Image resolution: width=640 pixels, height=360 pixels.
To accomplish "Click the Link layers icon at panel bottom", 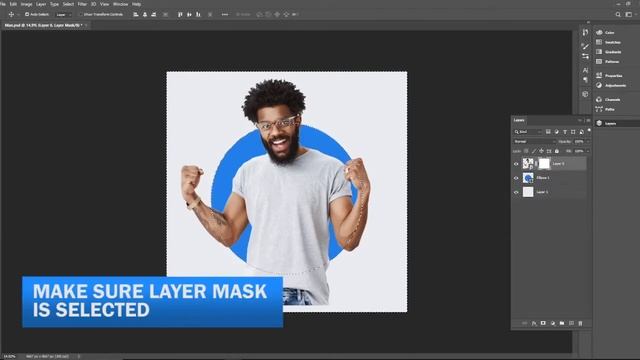I will coord(524,323).
